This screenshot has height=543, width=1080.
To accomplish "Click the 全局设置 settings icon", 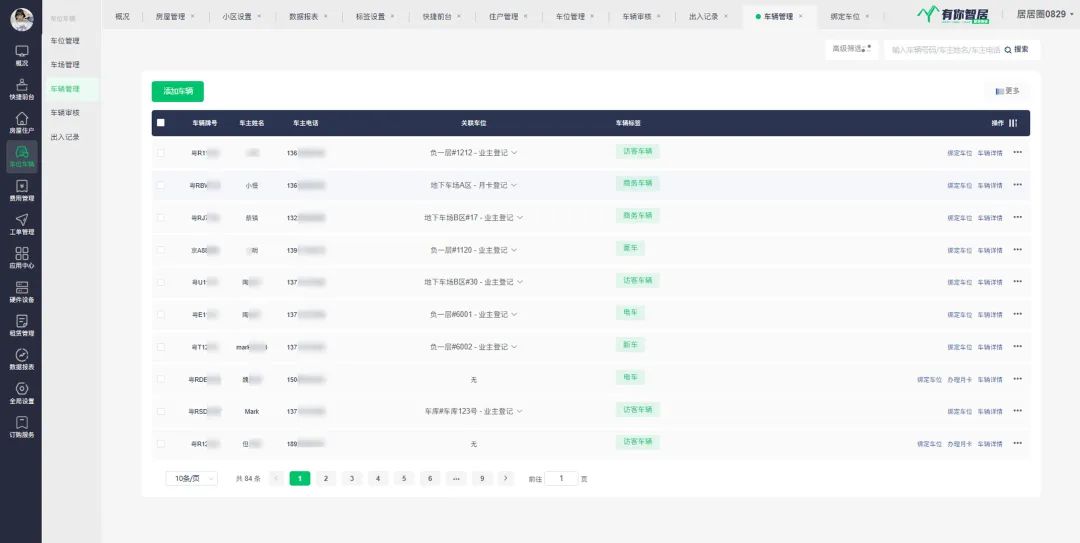I will click(x=21, y=392).
